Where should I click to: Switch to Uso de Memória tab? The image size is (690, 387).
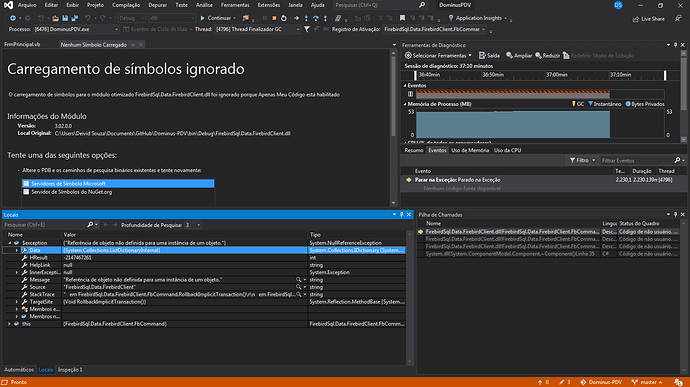[x=470, y=150]
